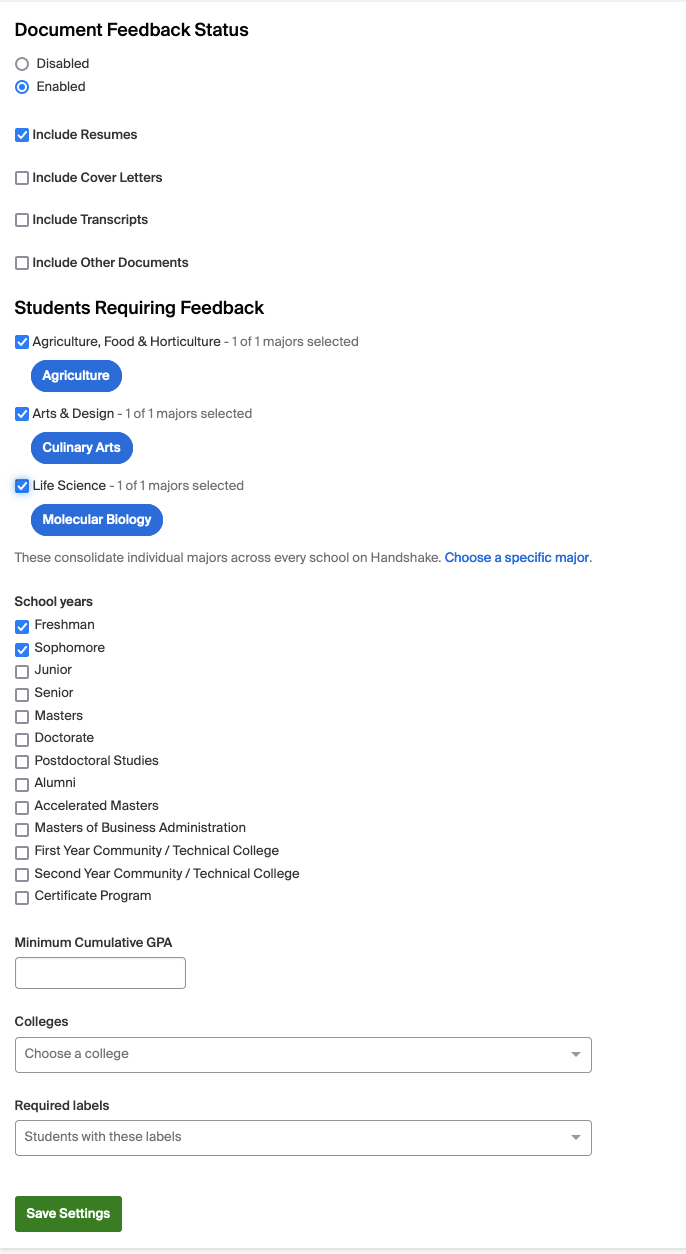Open the Choose a college dropdown
This screenshot has height=1254, width=686.
[303, 1054]
